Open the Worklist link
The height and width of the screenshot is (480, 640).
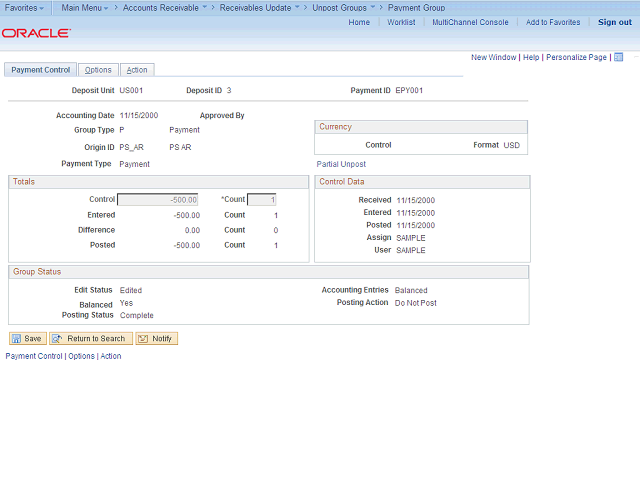click(401, 22)
